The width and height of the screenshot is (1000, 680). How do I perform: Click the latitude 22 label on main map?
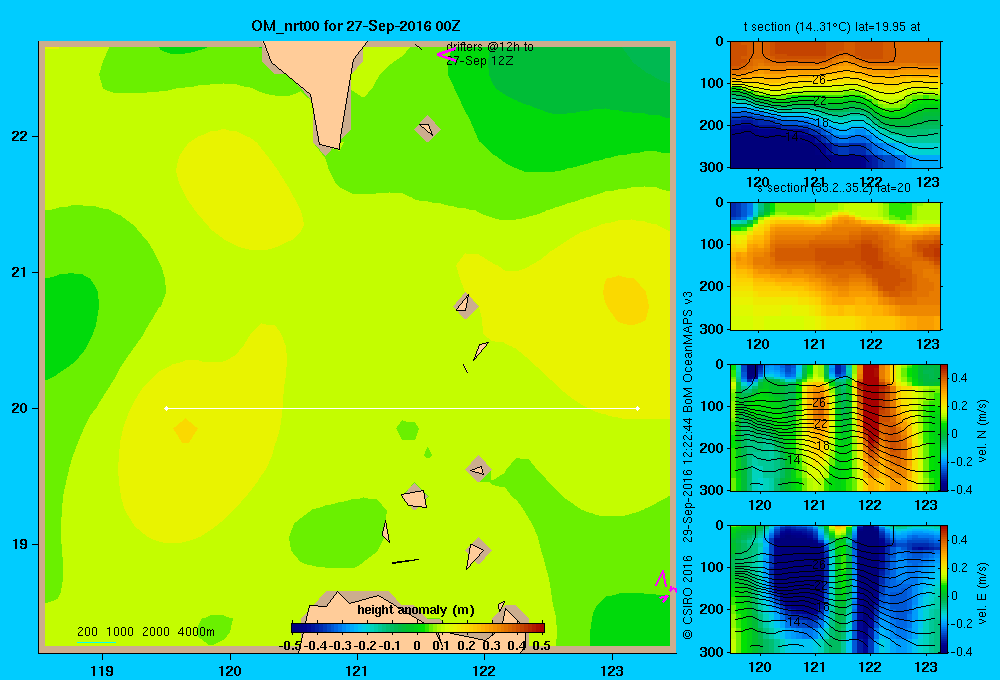(20, 136)
